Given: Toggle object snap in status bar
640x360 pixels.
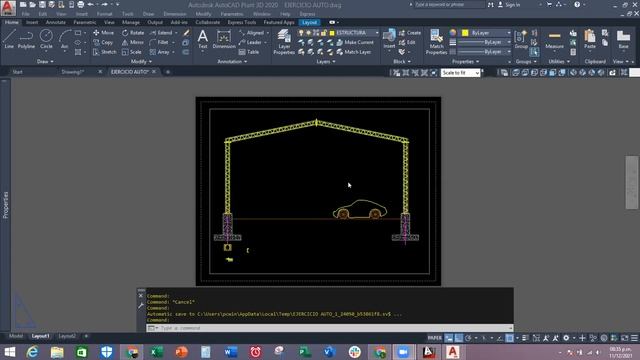Looking at the screenshot, I should (509, 338).
